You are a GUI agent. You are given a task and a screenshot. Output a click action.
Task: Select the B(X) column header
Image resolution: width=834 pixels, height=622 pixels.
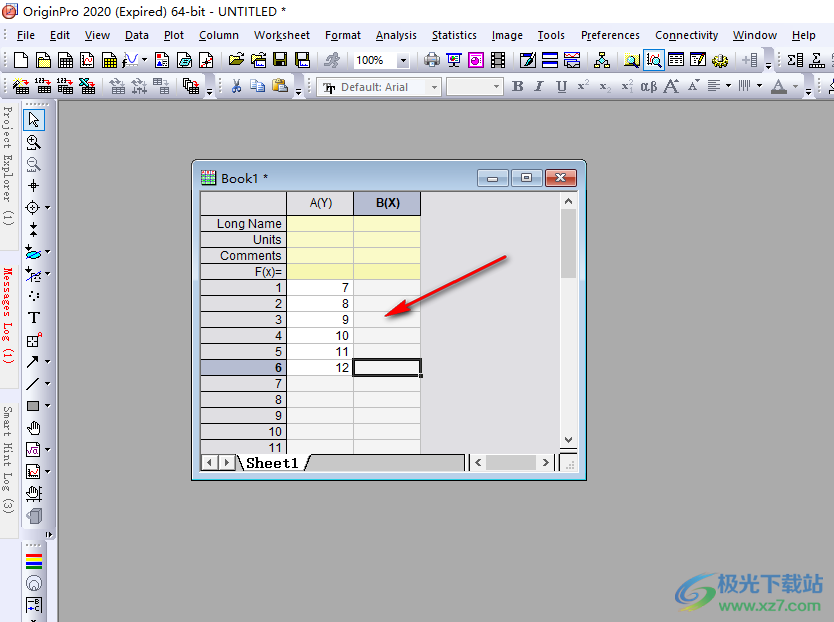pos(387,203)
